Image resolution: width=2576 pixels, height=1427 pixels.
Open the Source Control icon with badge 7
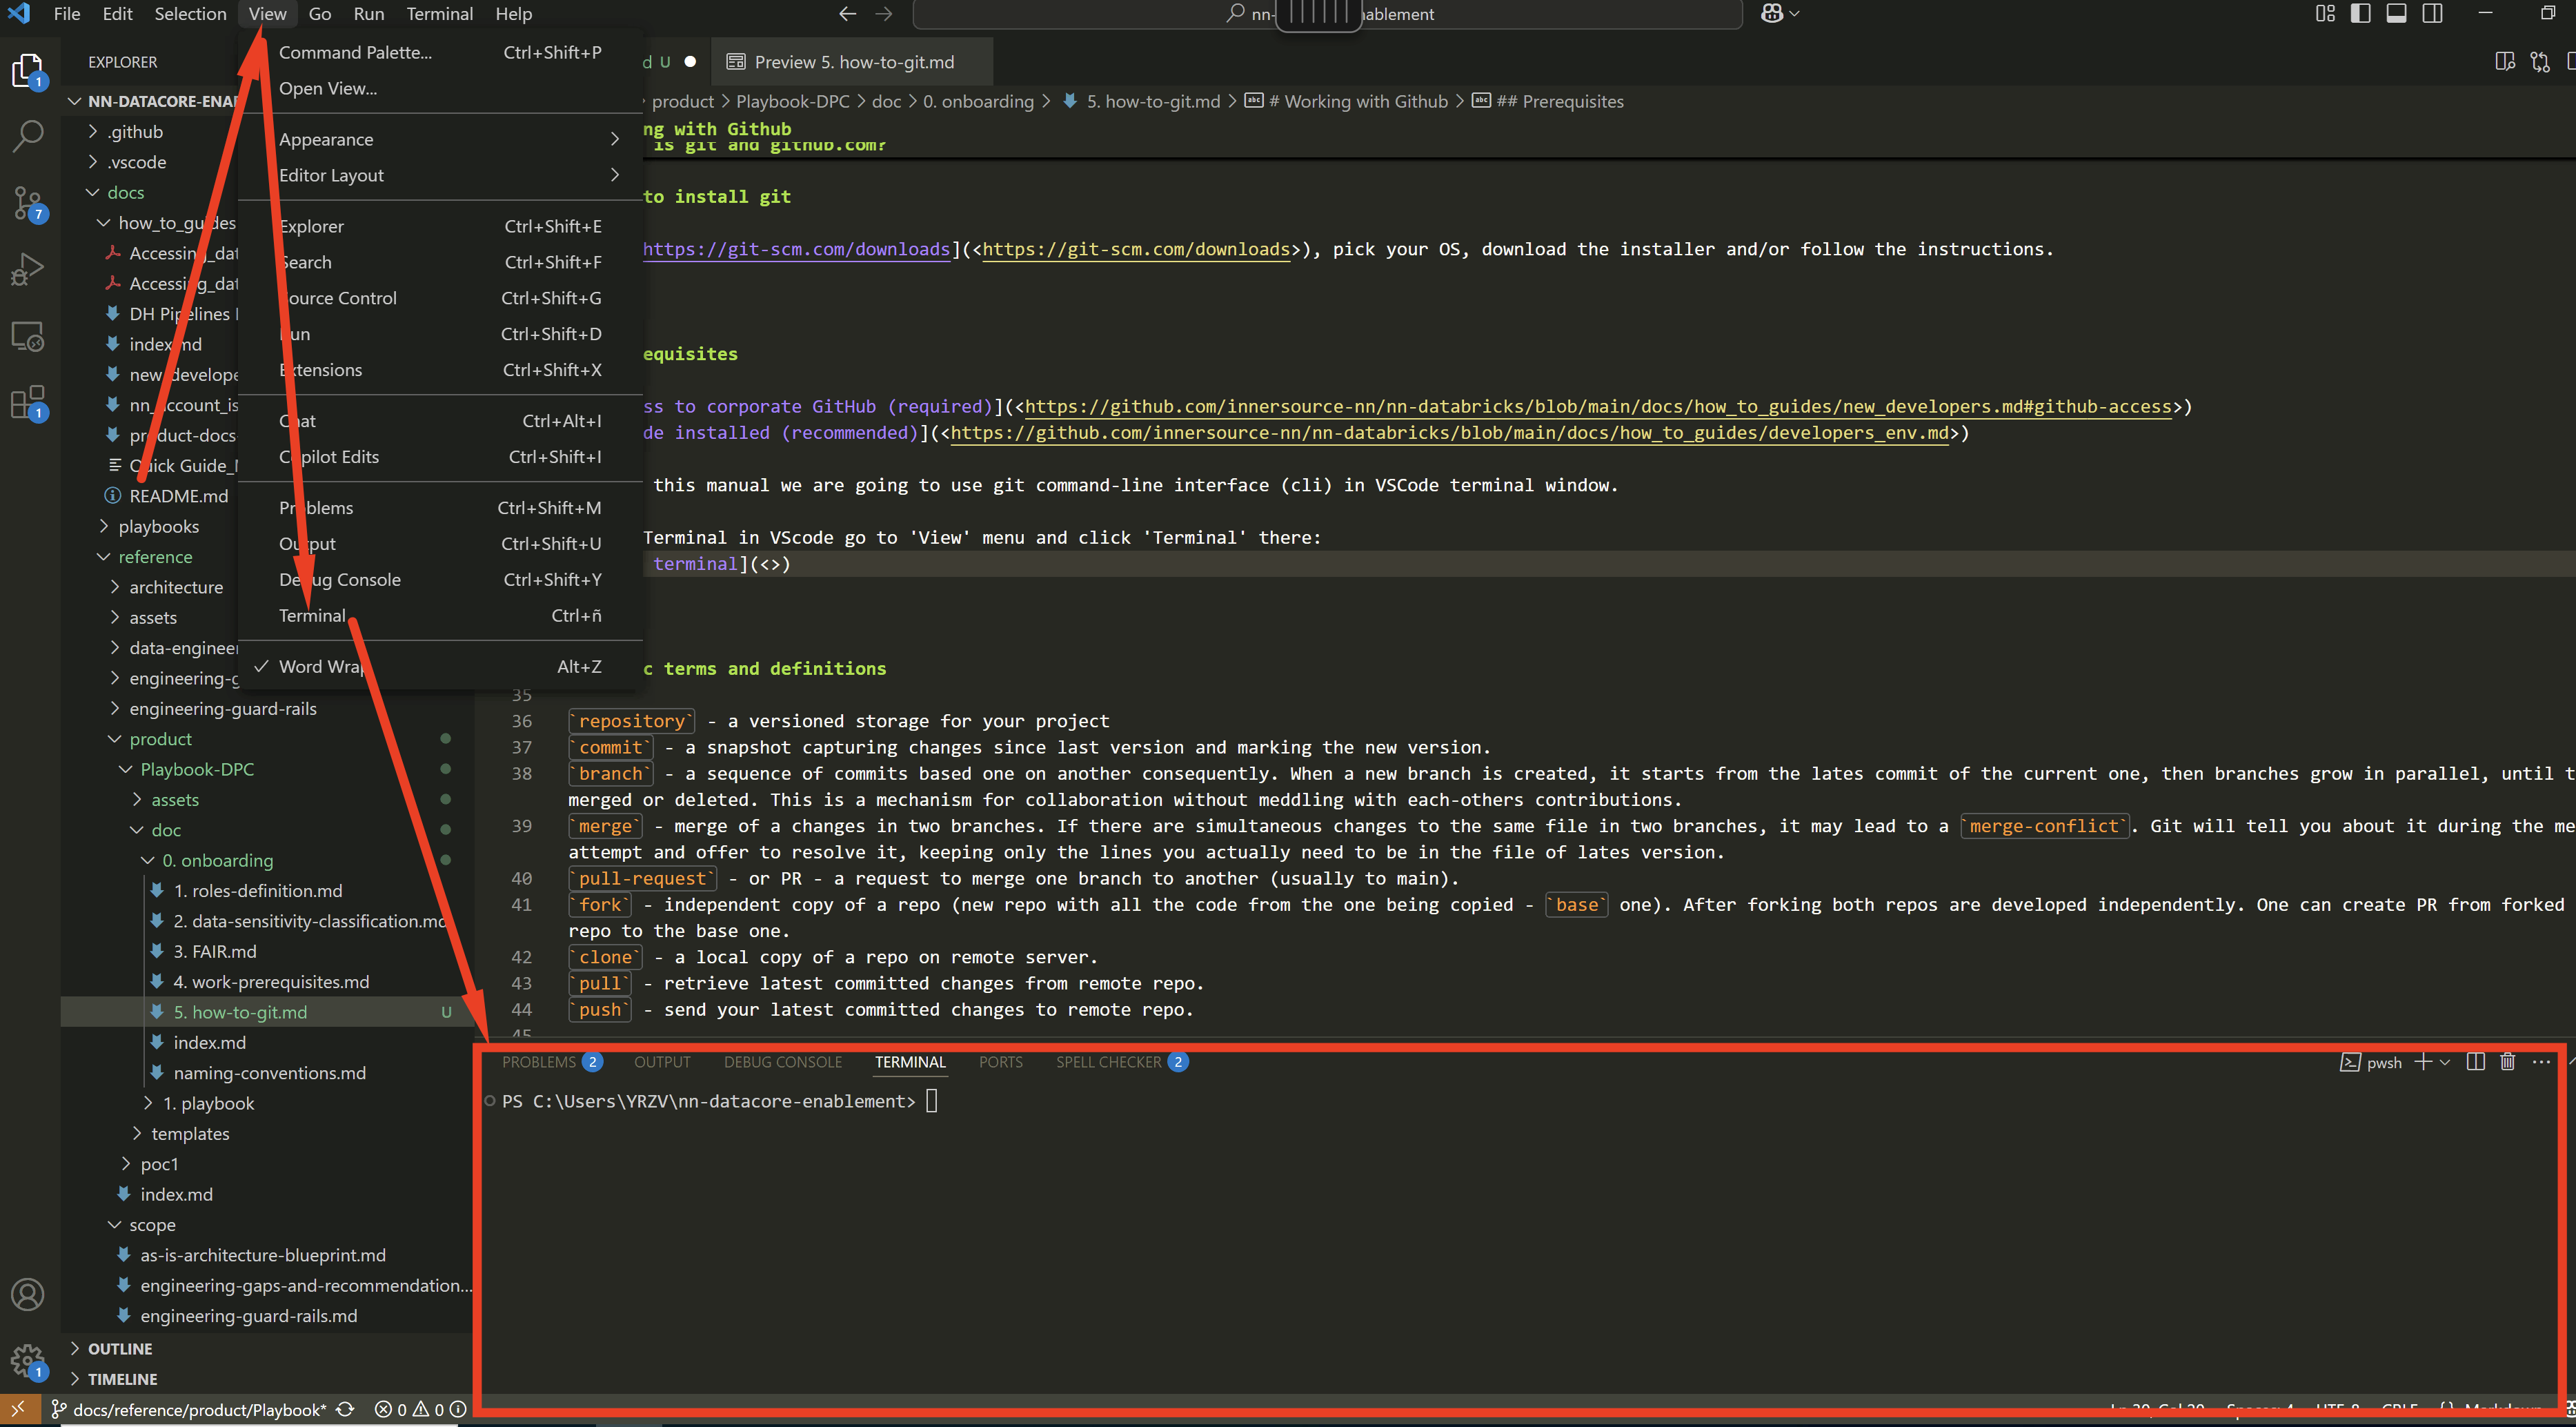click(28, 203)
